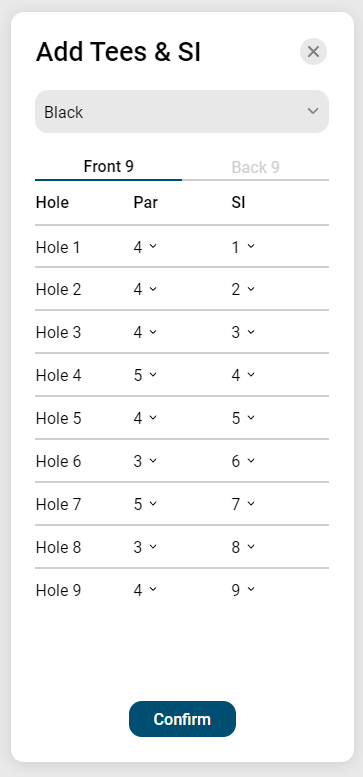Open SI dropdown for Hole 4

(243, 376)
